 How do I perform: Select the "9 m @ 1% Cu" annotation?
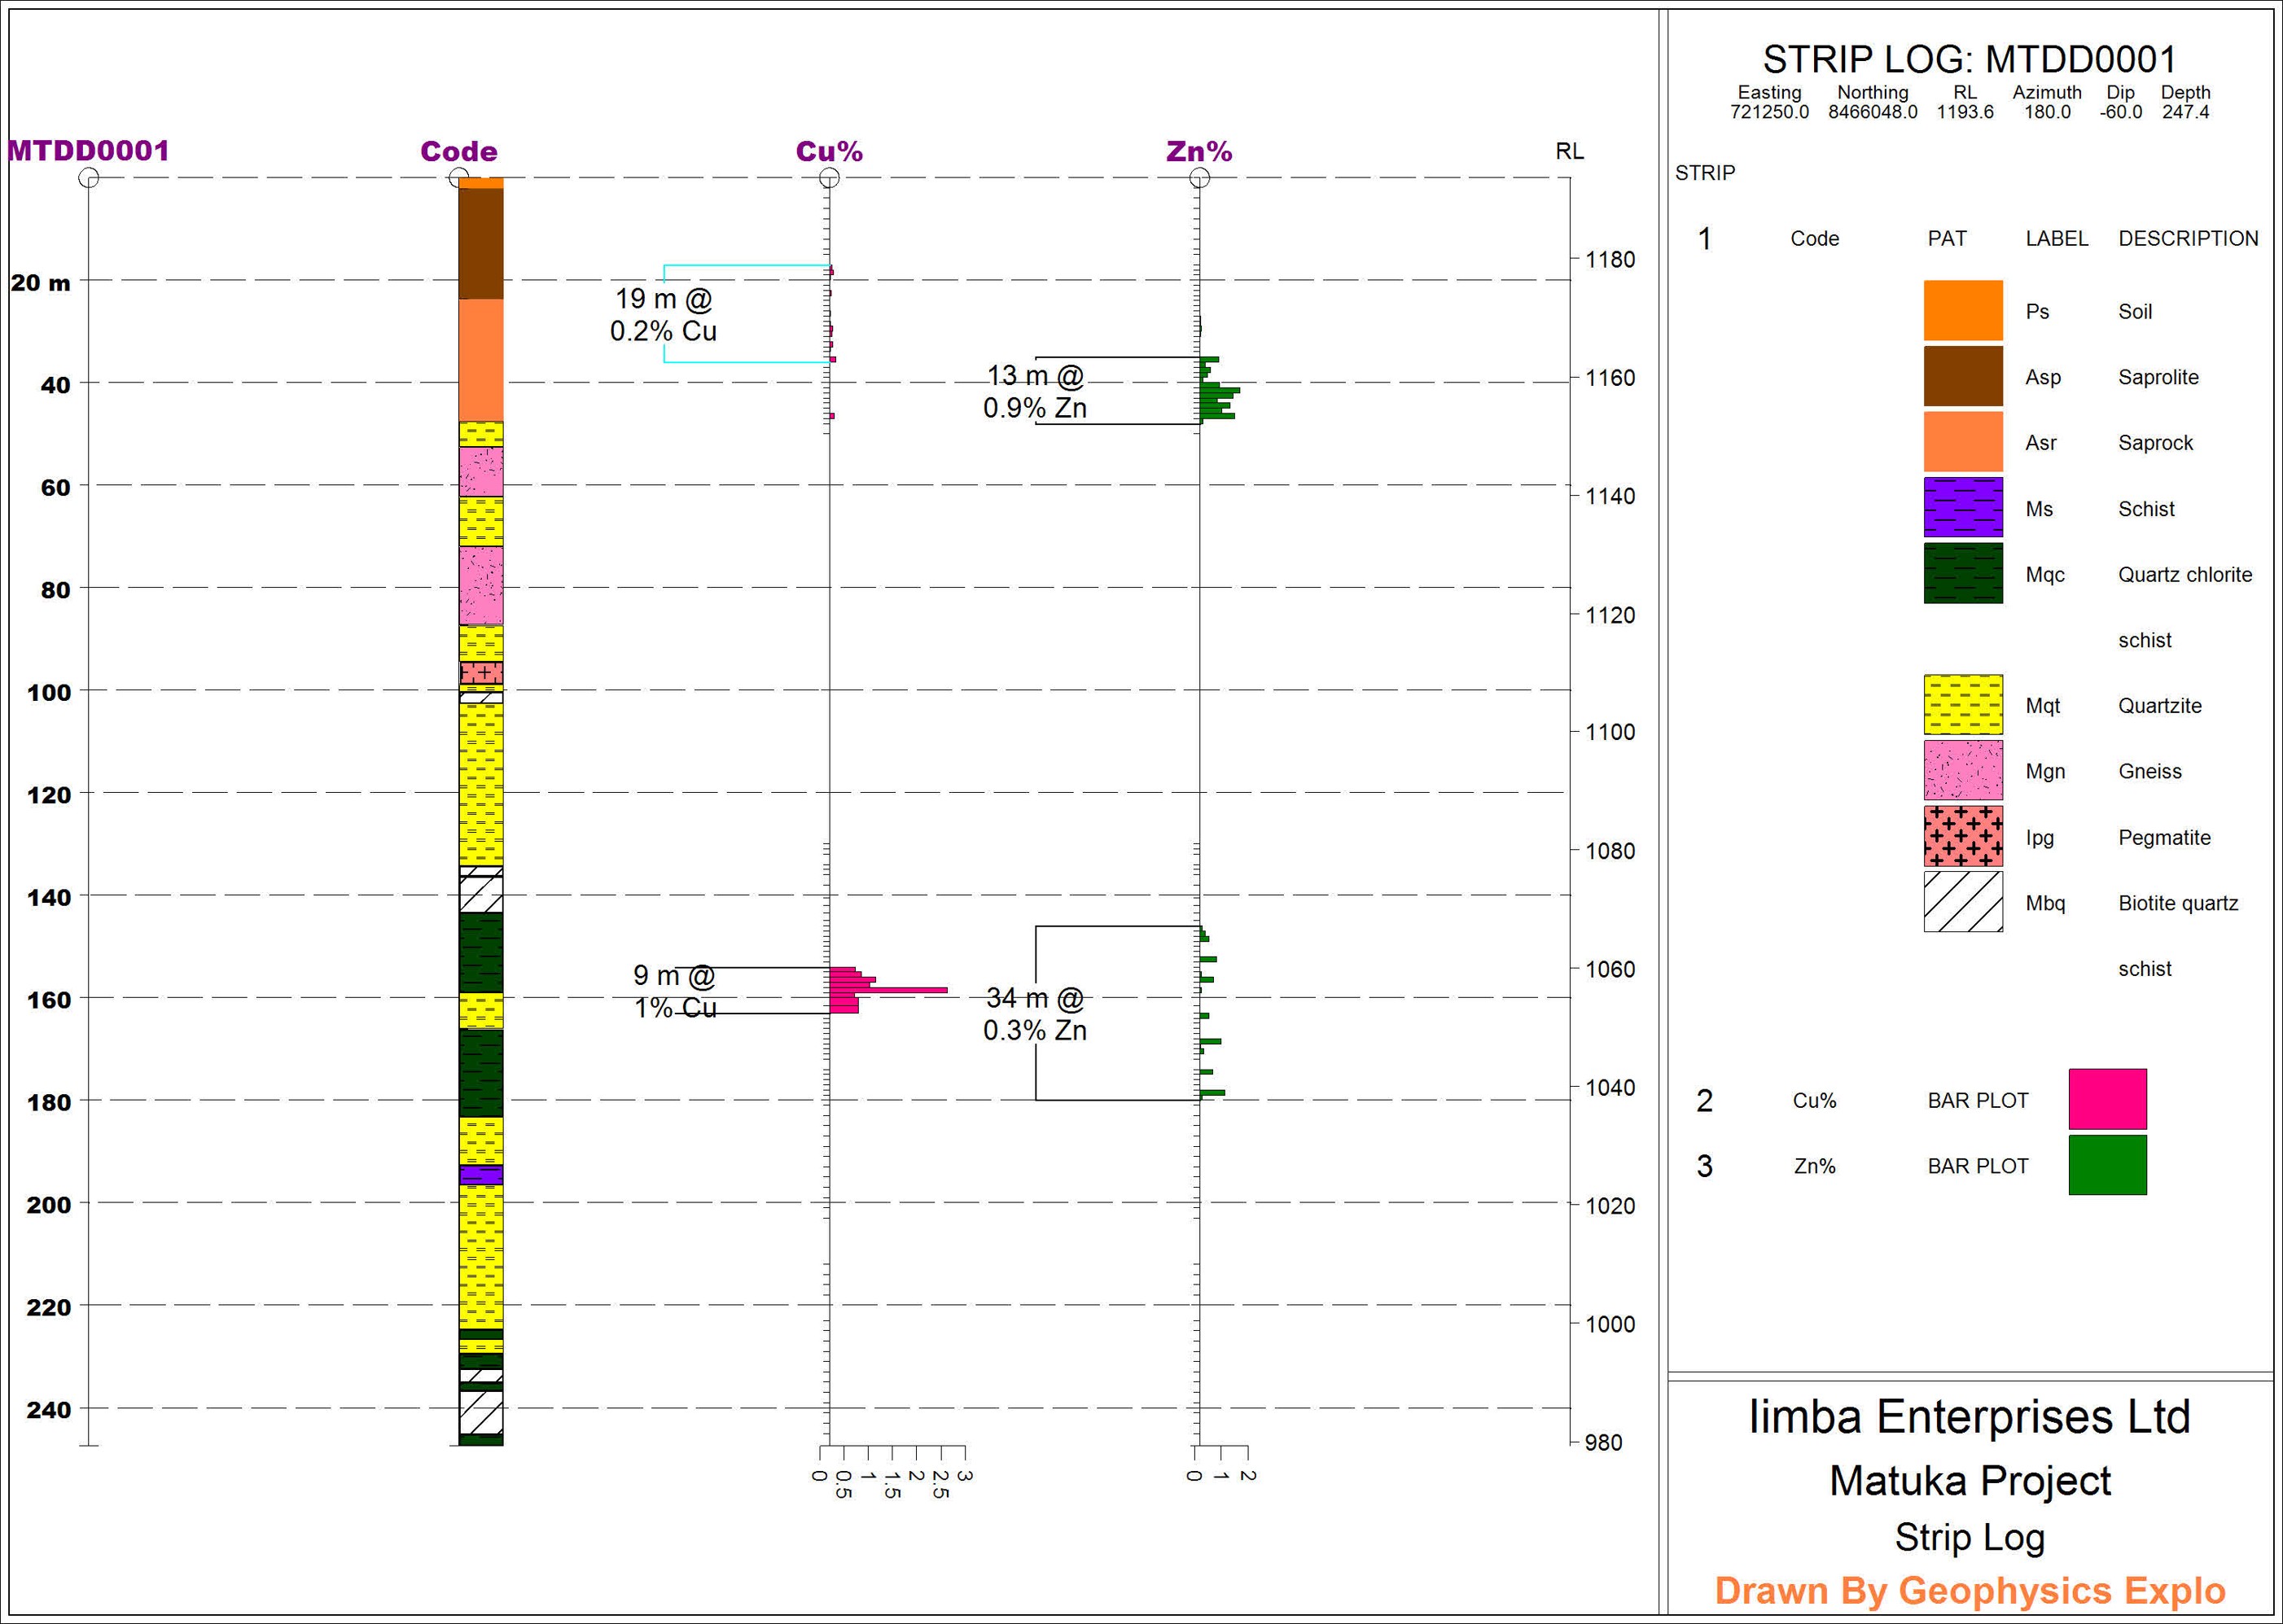click(x=675, y=991)
